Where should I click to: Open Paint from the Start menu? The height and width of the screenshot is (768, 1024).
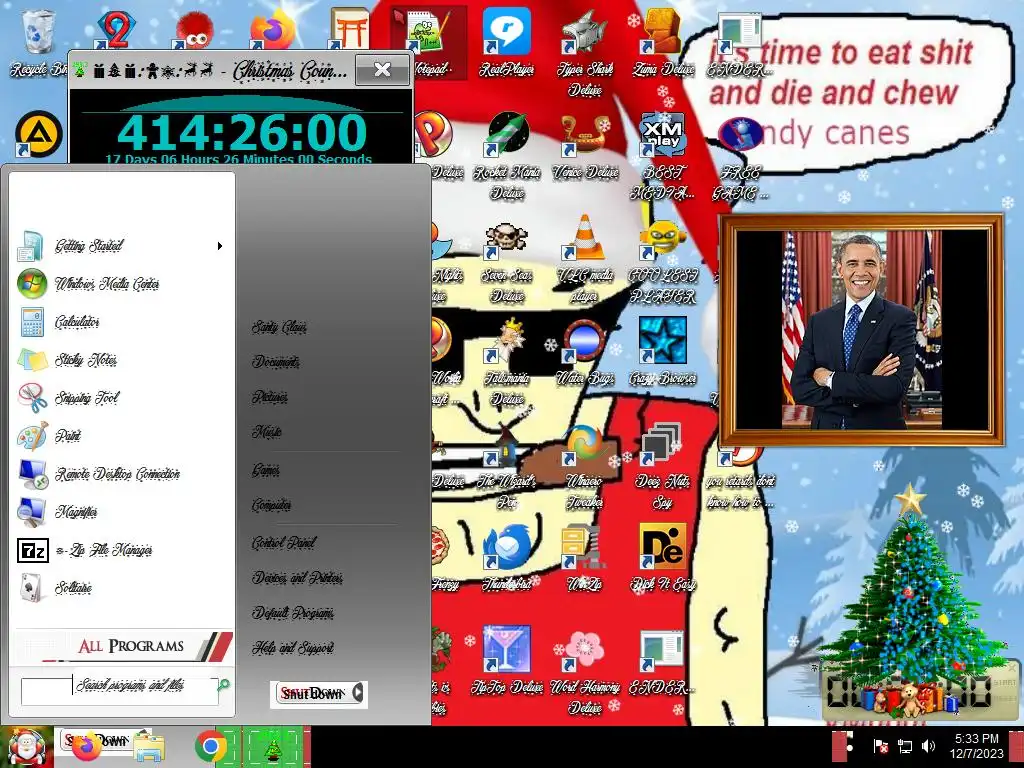[x=121, y=436]
